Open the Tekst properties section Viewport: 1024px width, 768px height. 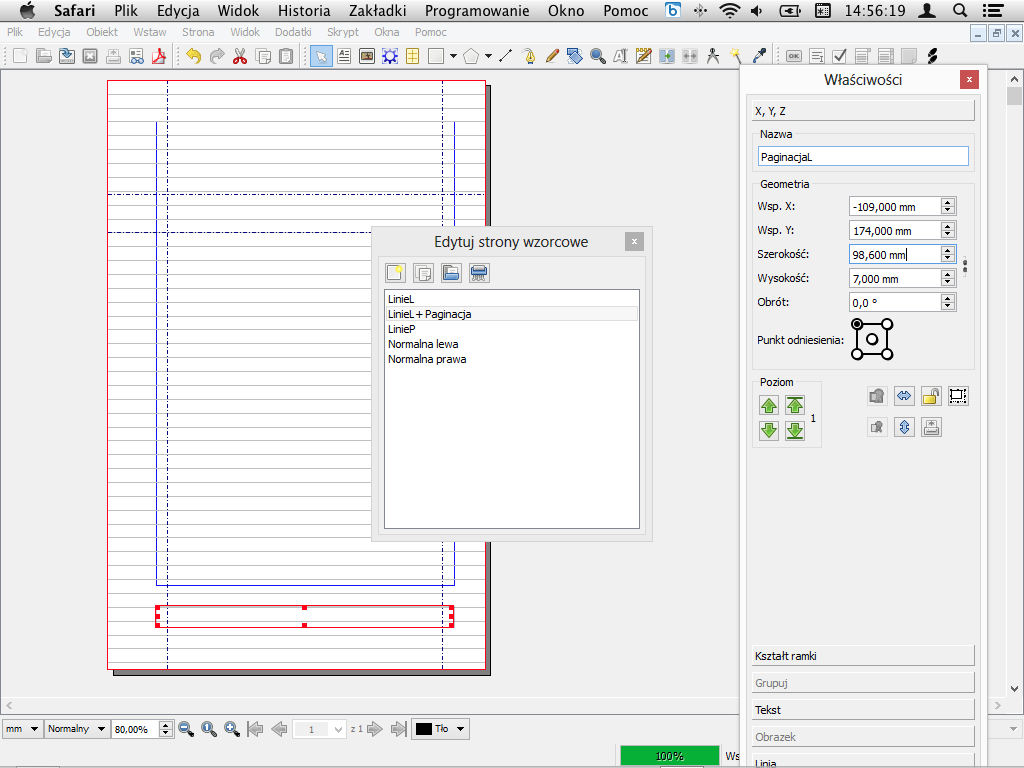(861, 710)
